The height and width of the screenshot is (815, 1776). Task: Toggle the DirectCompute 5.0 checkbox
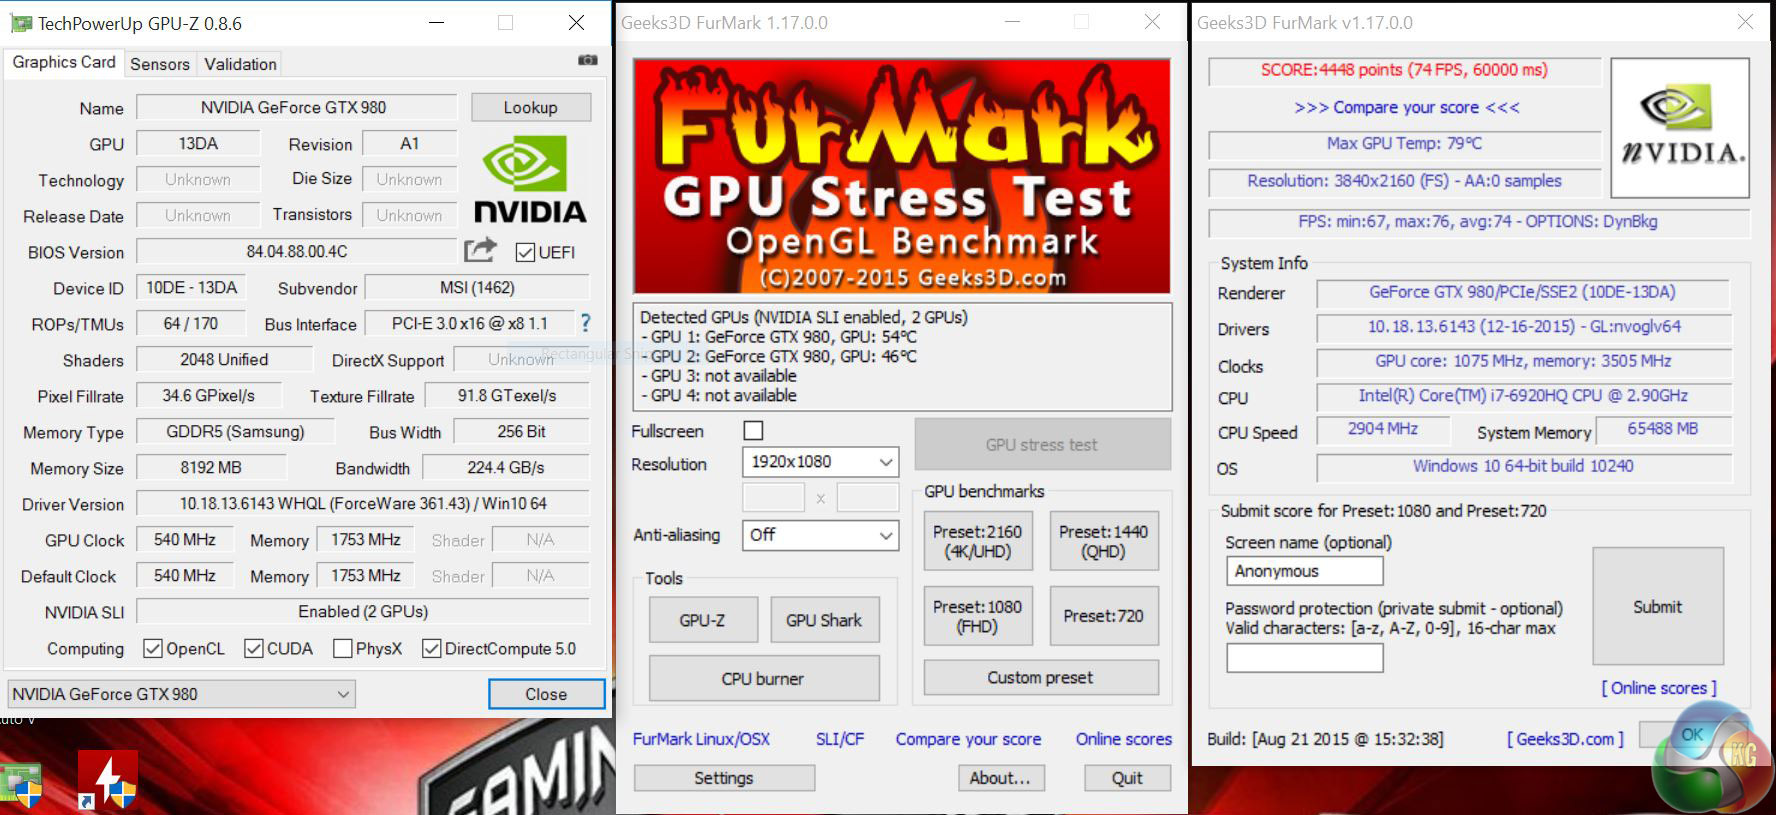[432, 648]
